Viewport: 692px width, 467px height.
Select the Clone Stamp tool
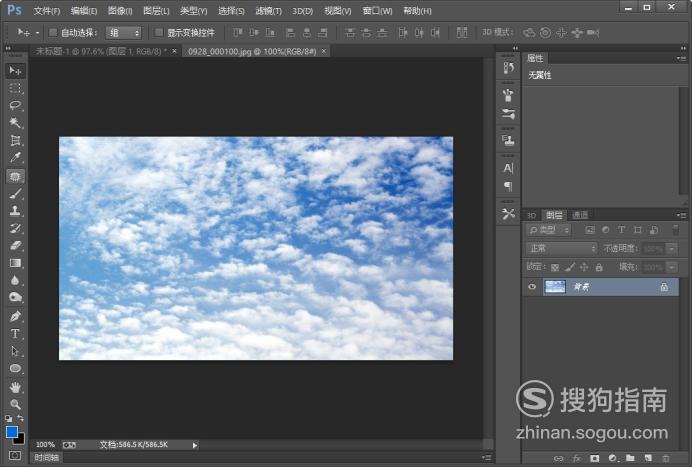(15, 211)
